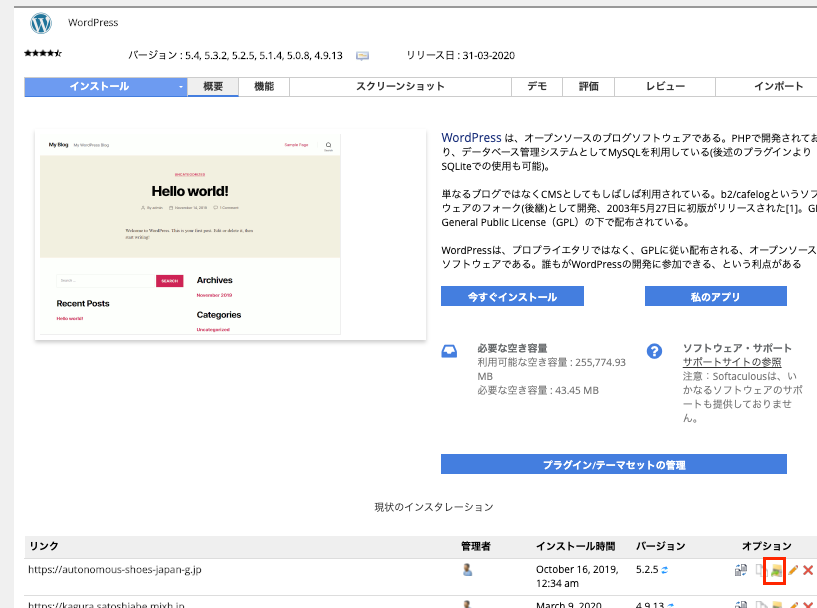Click the 必要な空き容量 : 43.45 MB text
The height and width of the screenshot is (608, 817).
tap(538, 390)
